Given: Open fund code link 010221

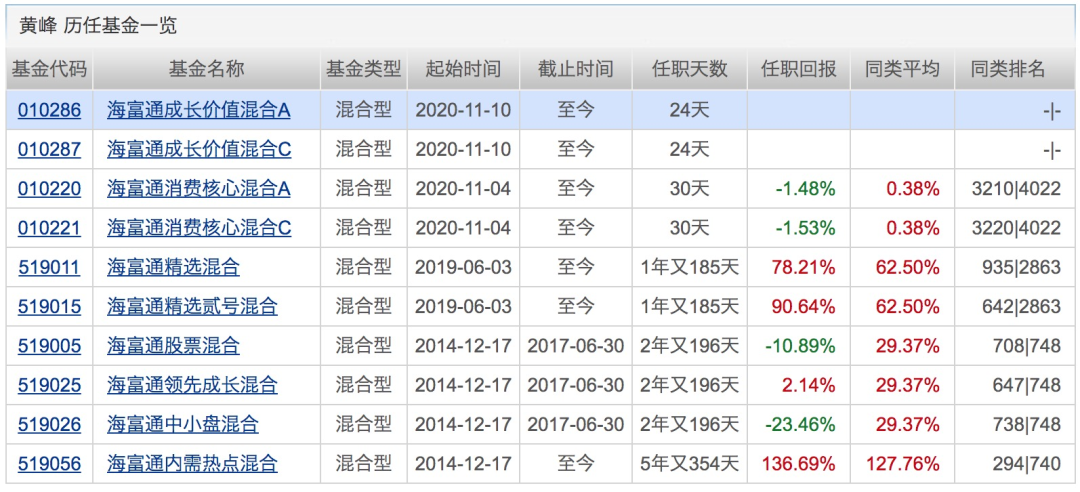Looking at the screenshot, I should click(49, 228).
